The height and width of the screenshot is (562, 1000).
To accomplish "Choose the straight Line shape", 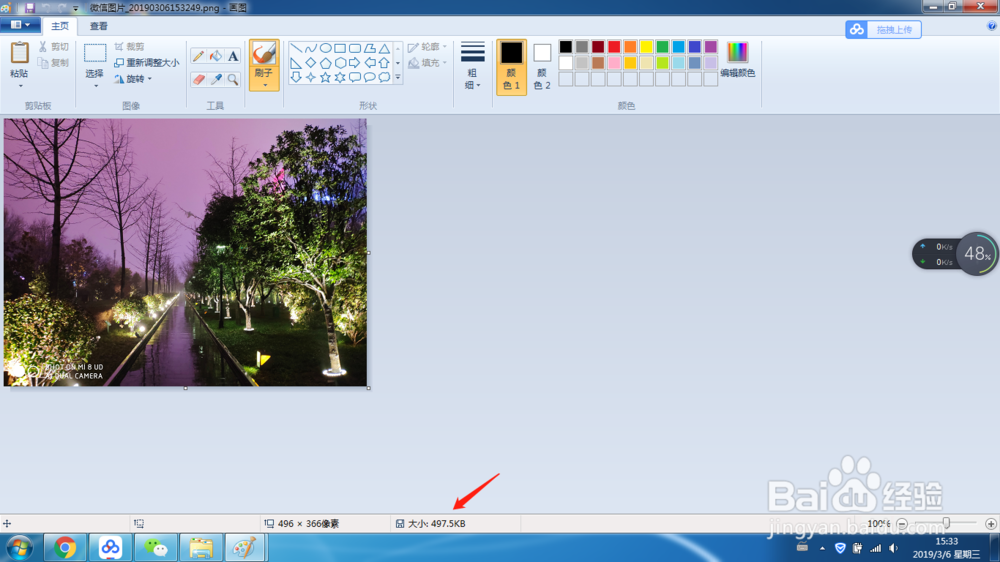I will [x=296, y=48].
